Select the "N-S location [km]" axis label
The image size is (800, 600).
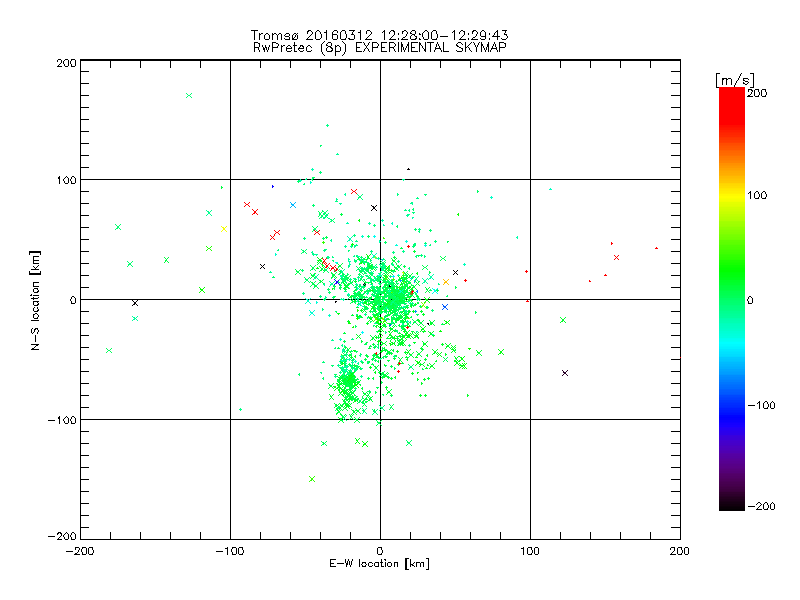(x=35, y=300)
